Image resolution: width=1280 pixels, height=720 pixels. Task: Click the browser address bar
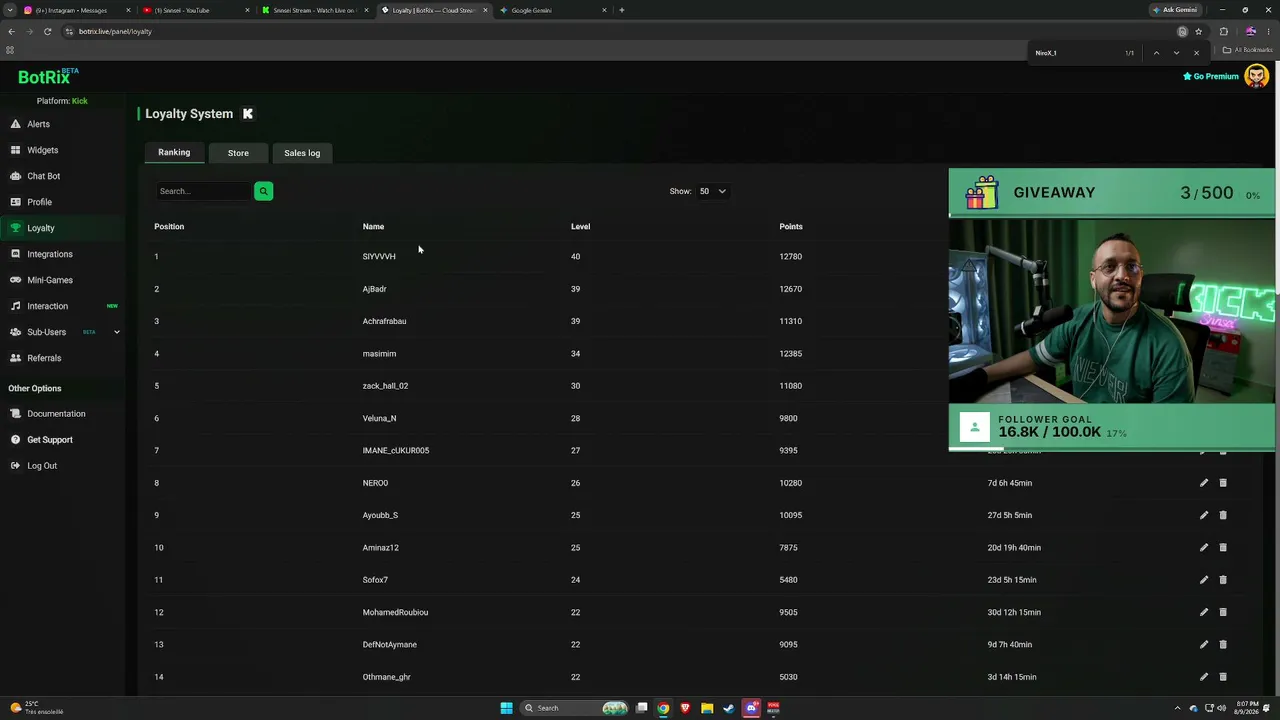click(x=600, y=31)
